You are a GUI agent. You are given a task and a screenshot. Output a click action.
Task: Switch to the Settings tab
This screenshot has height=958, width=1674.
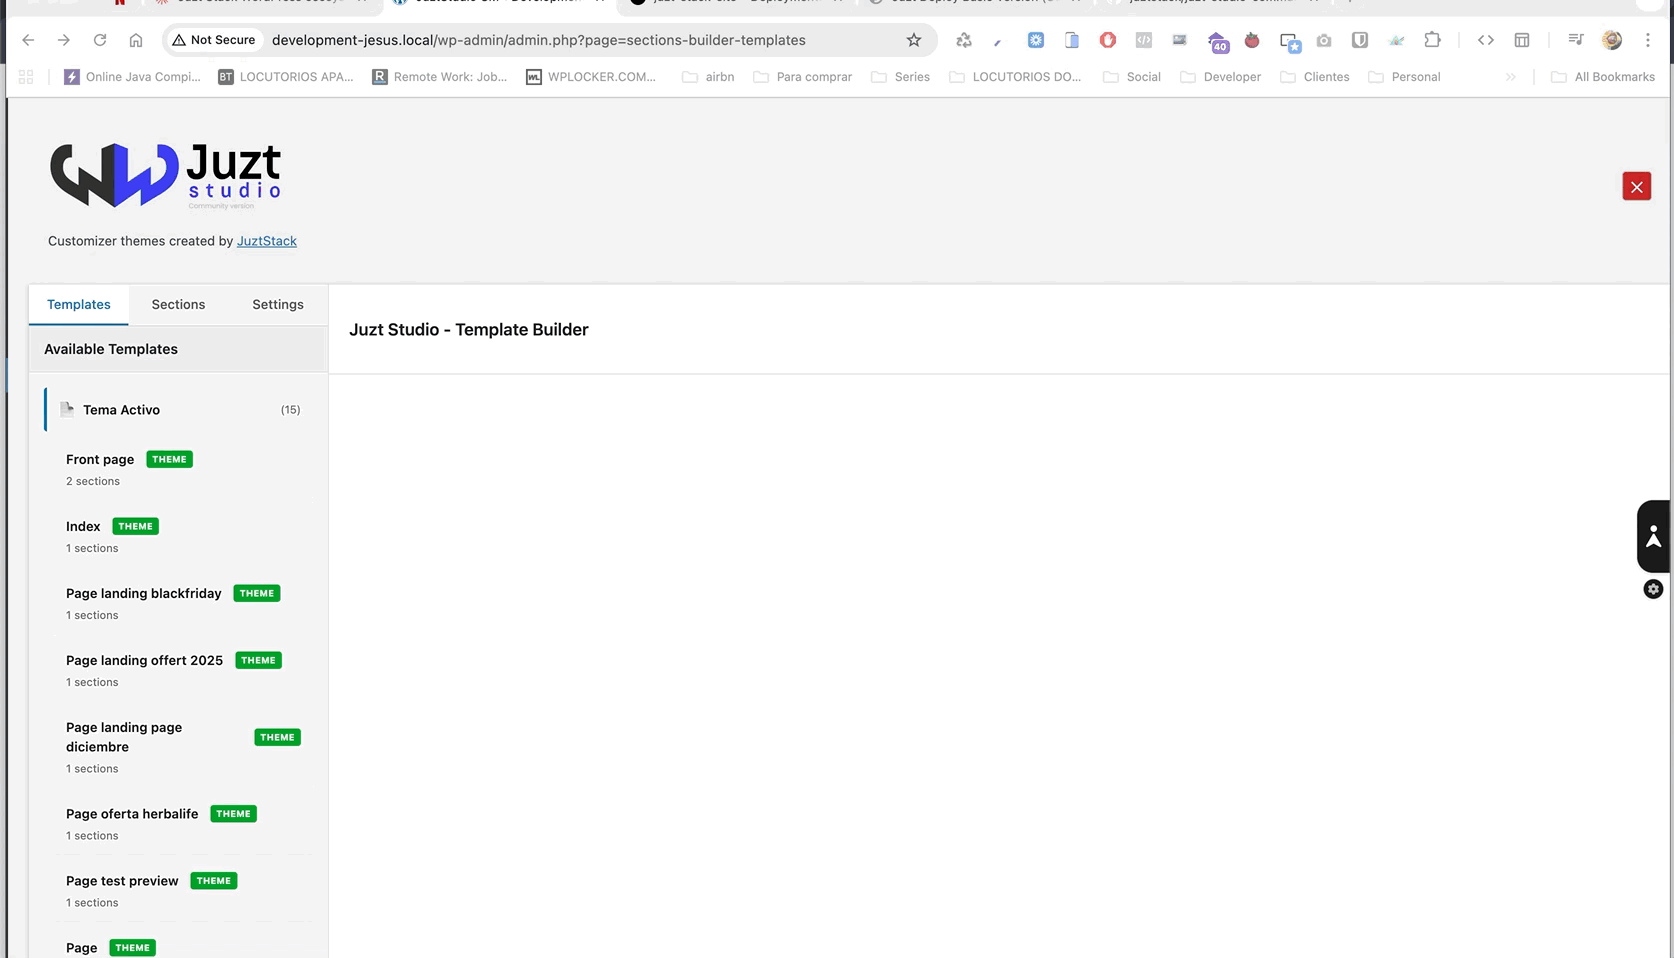(278, 305)
